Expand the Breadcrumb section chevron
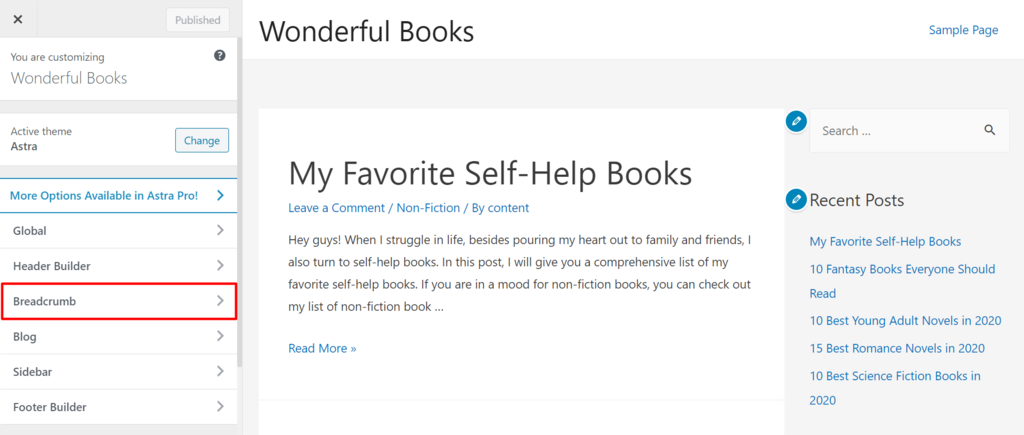Viewport: 1024px width, 435px height. click(220, 301)
